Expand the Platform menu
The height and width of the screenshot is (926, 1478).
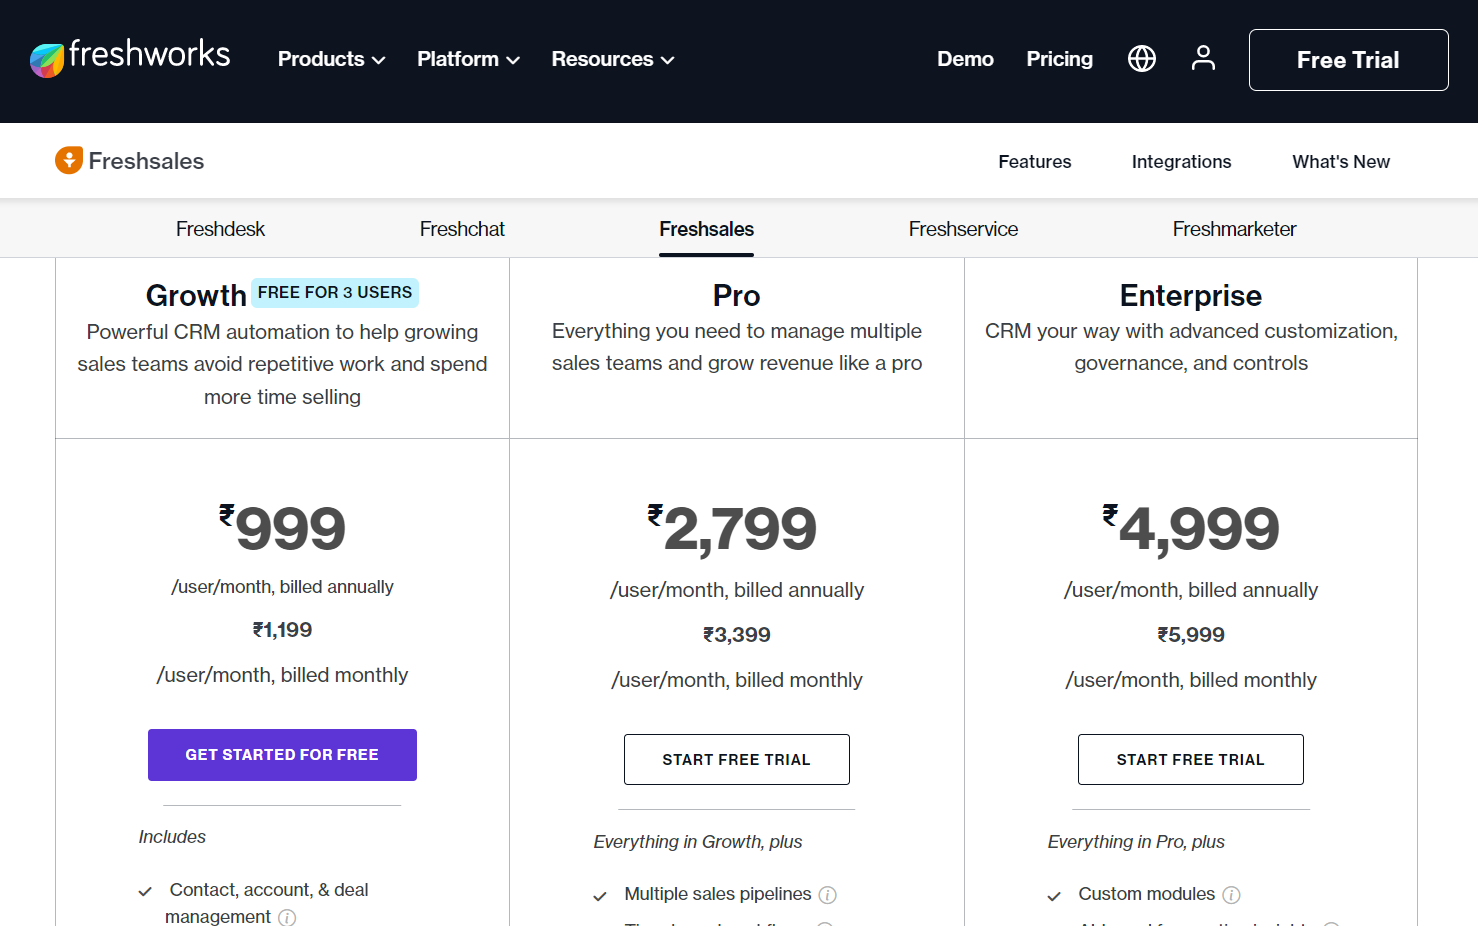pyautogui.click(x=468, y=59)
